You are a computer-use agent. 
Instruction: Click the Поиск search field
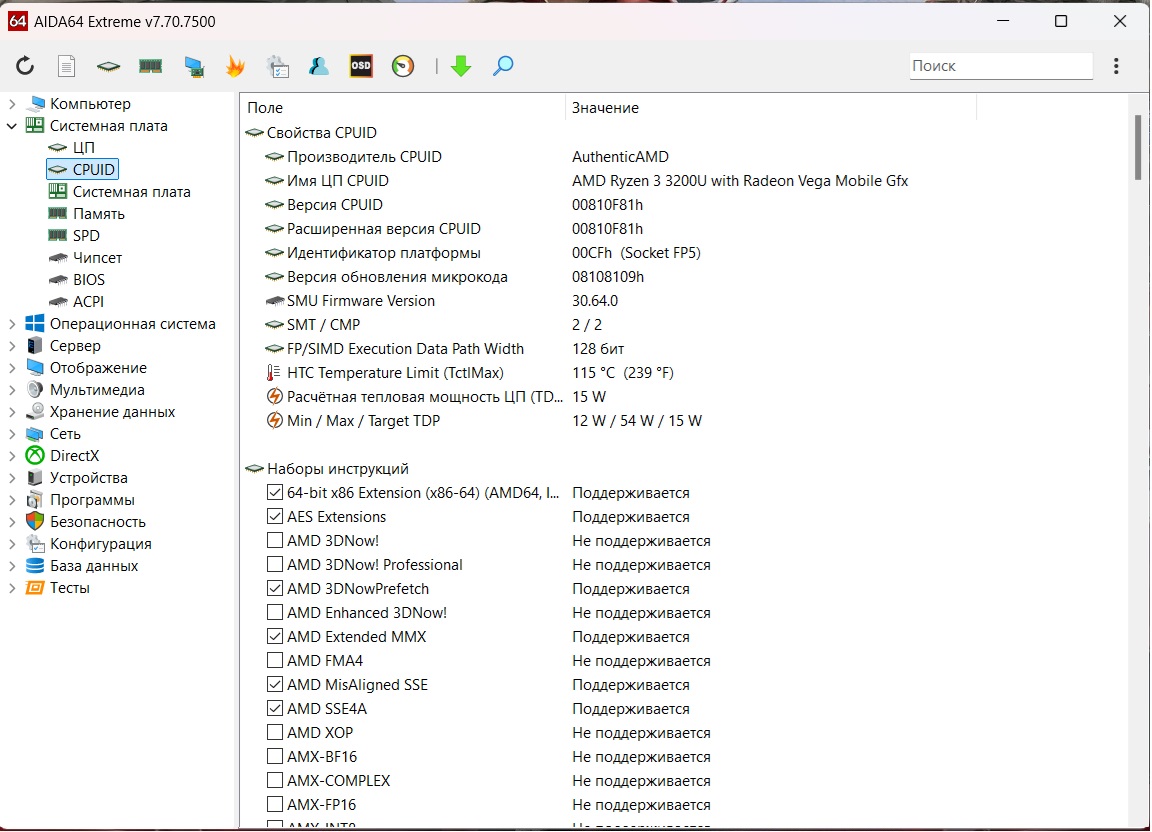coord(1000,66)
